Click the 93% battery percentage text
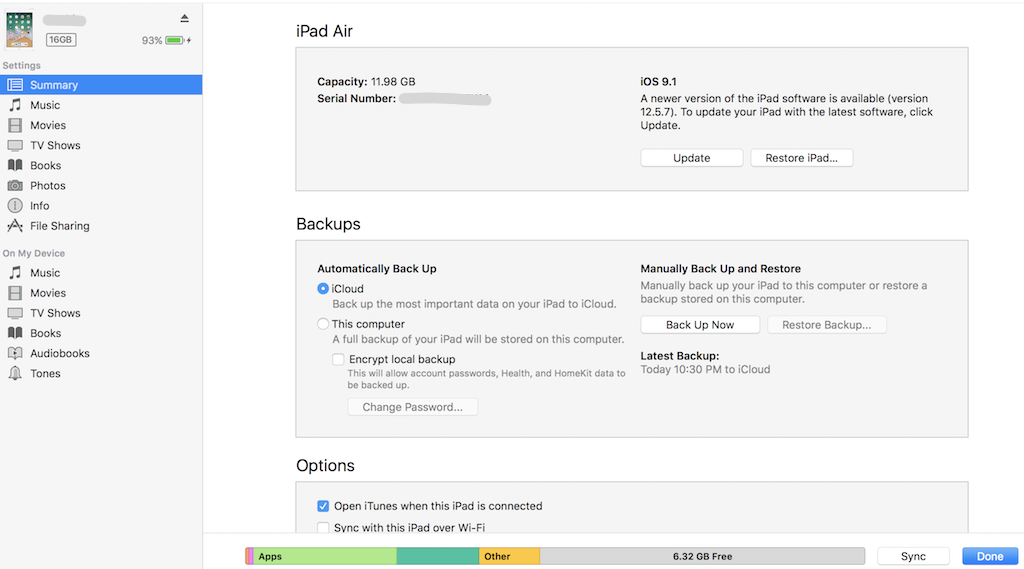 point(152,41)
